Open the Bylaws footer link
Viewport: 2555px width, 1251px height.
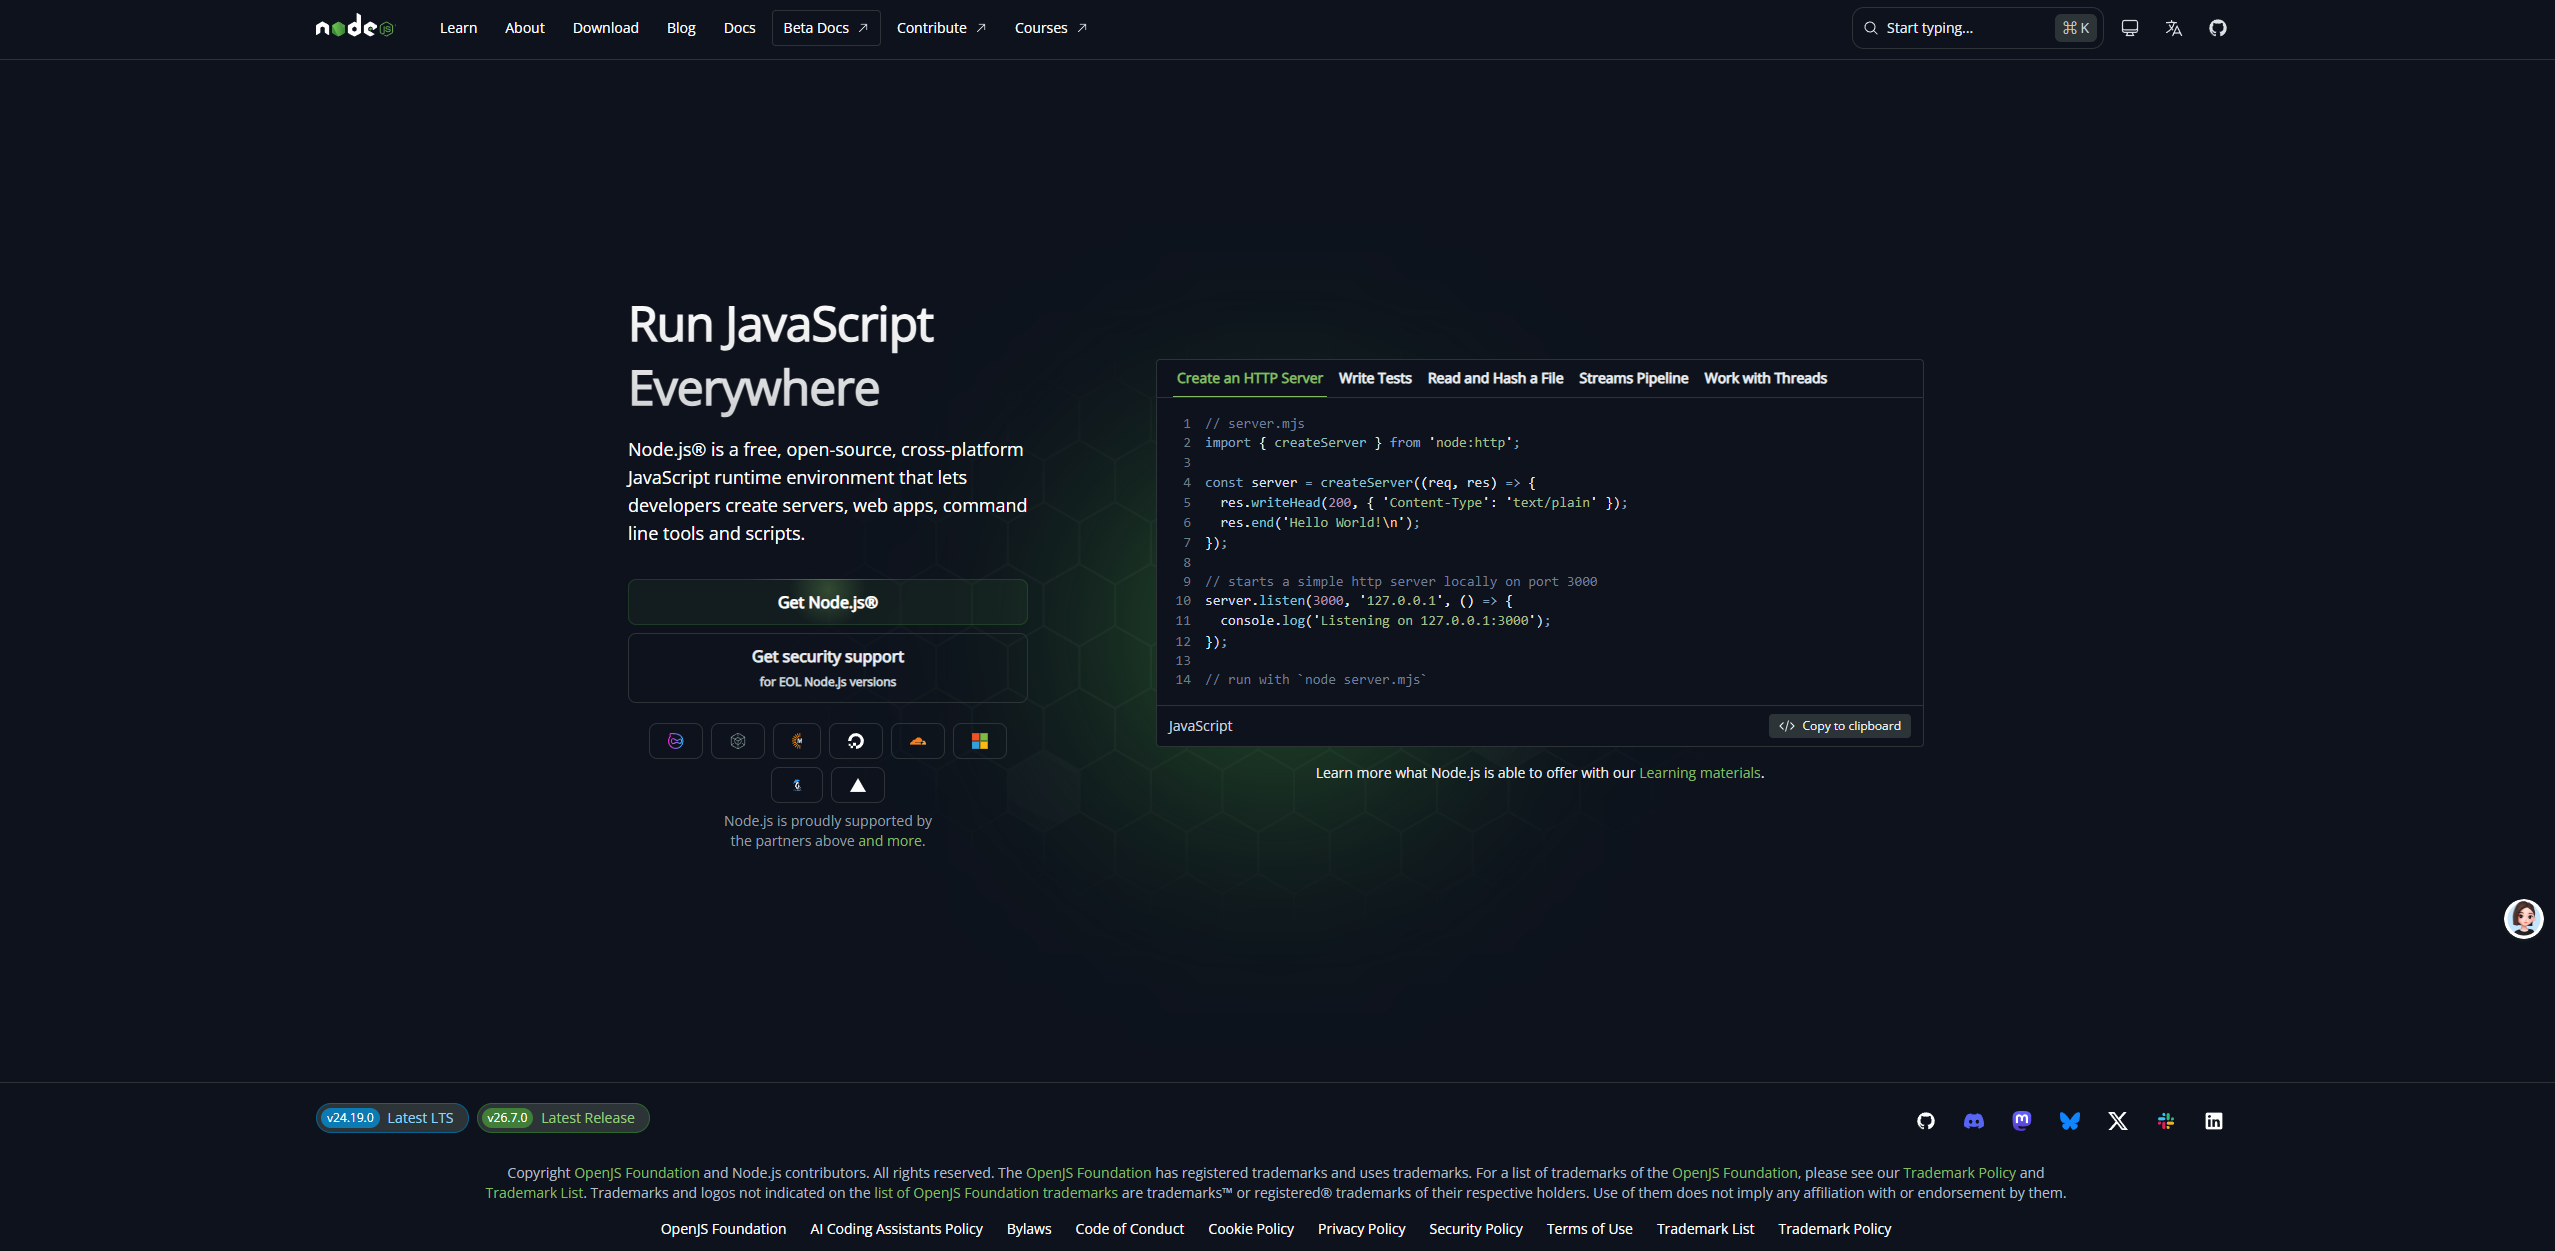(1029, 1229)
